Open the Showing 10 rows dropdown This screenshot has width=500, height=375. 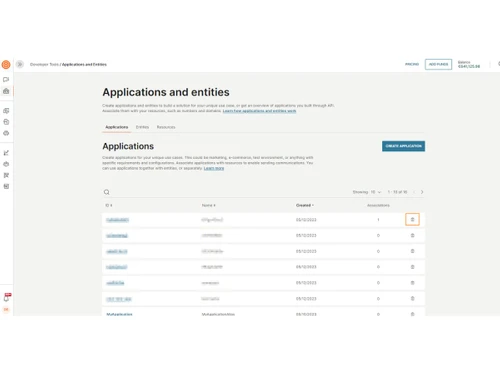point(376,192)
